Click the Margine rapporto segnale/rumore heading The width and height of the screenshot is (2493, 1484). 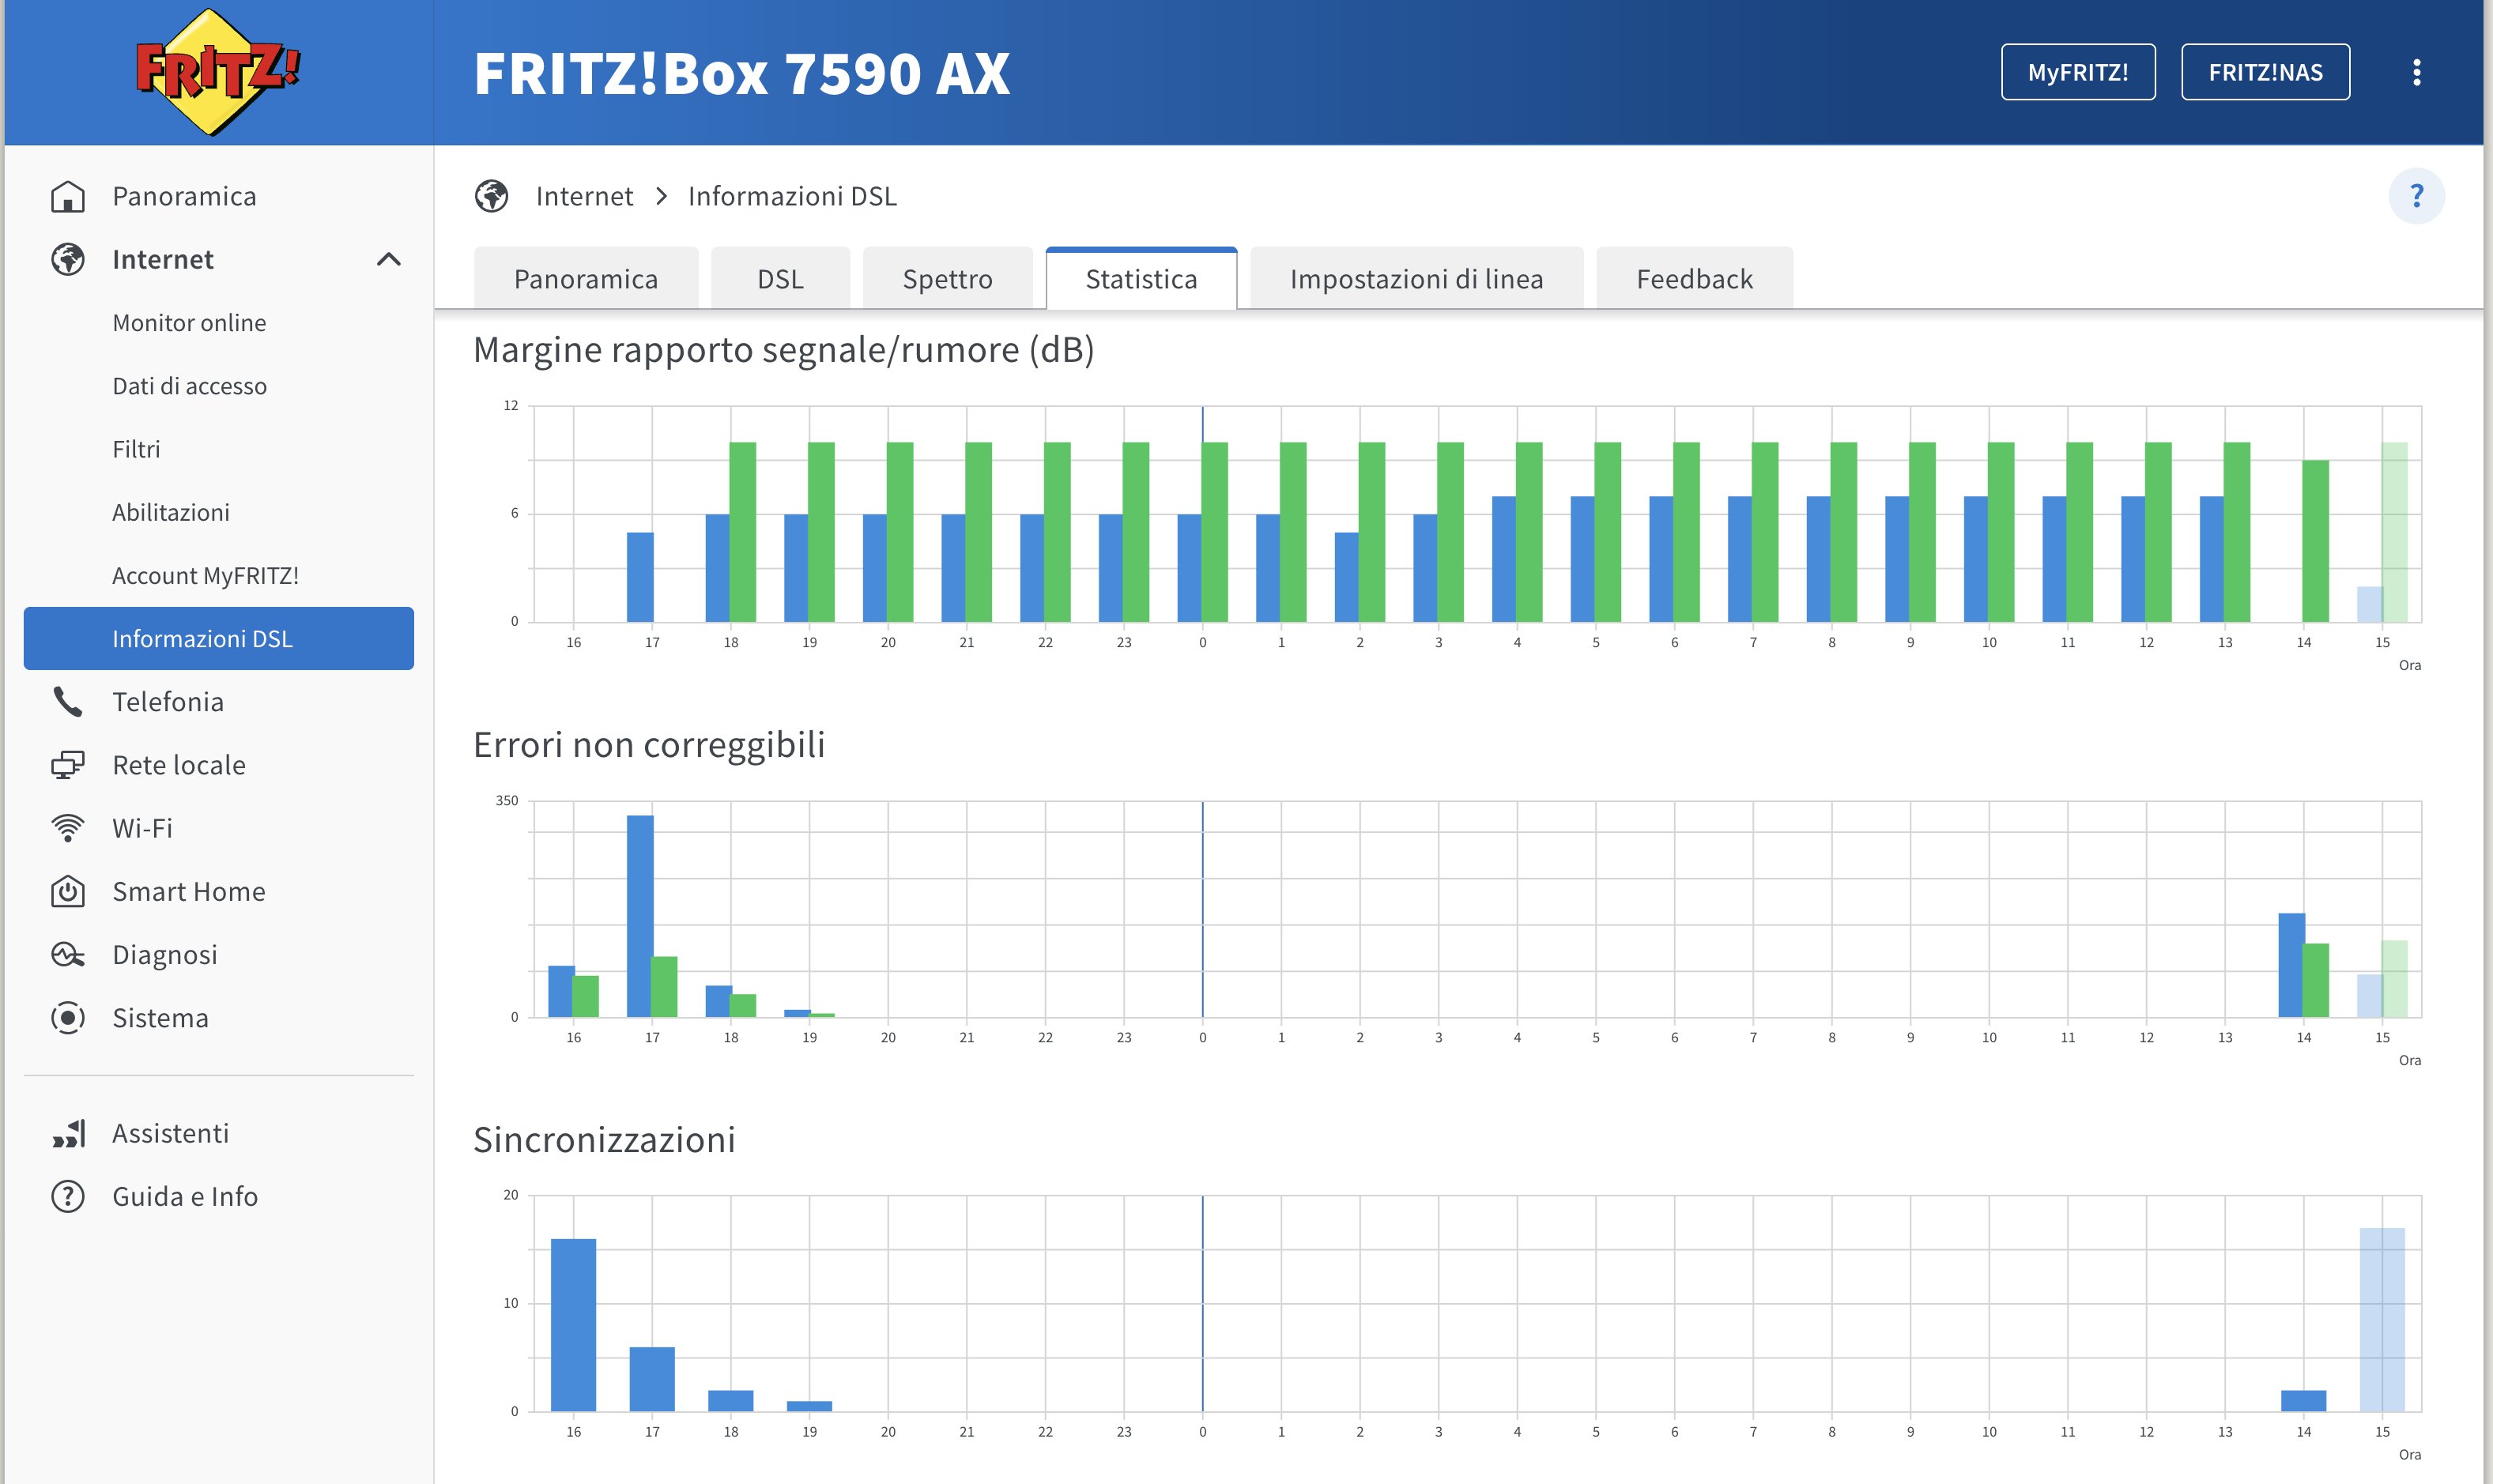point(784,350)
